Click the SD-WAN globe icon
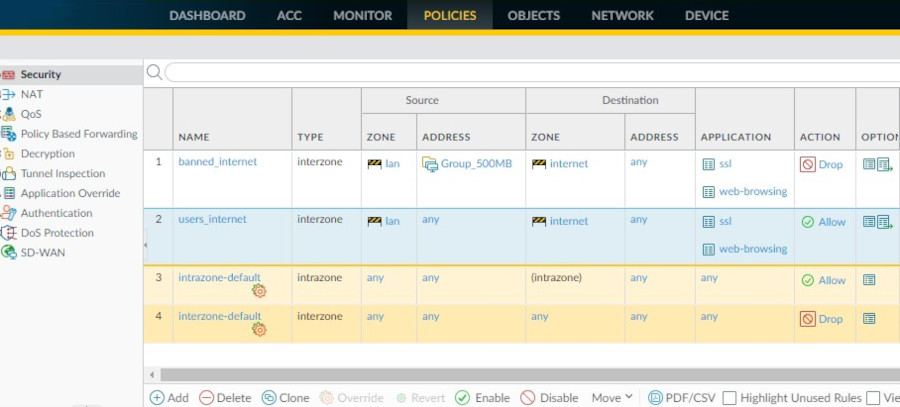This screenshot has height=407, width=900. pos(8,253)
